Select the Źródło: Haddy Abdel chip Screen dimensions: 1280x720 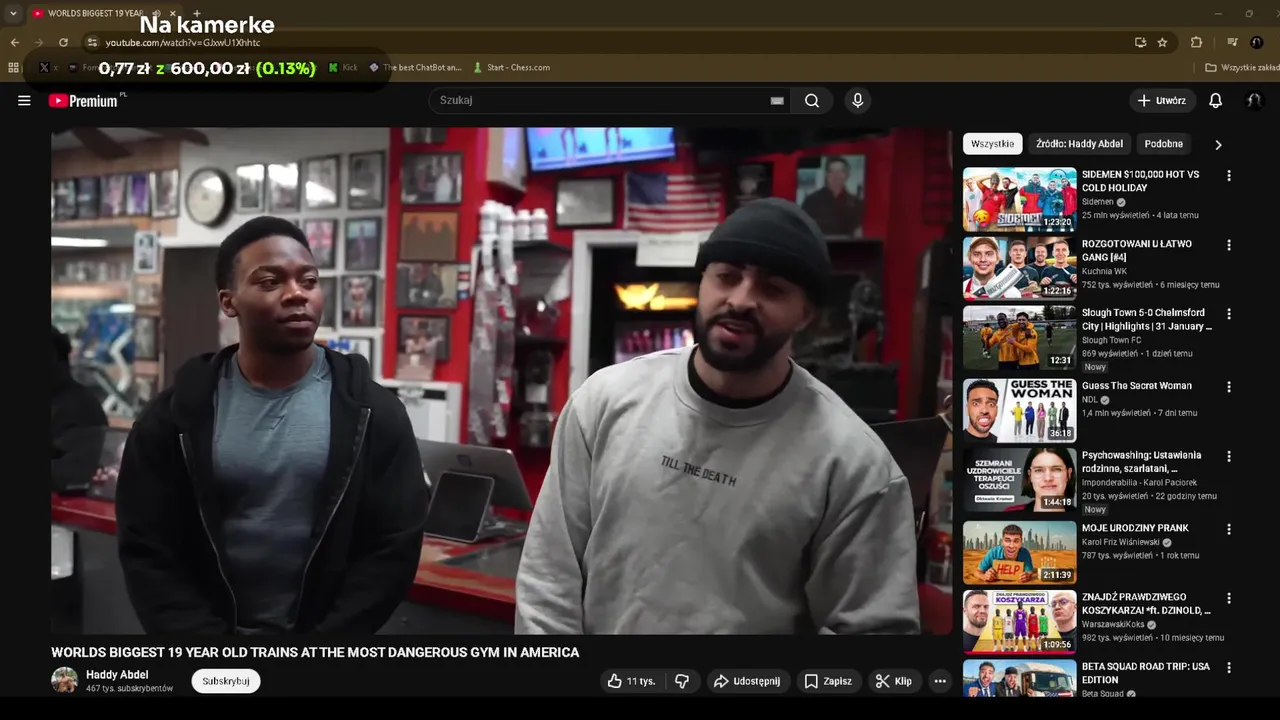tap(1079, 144)
